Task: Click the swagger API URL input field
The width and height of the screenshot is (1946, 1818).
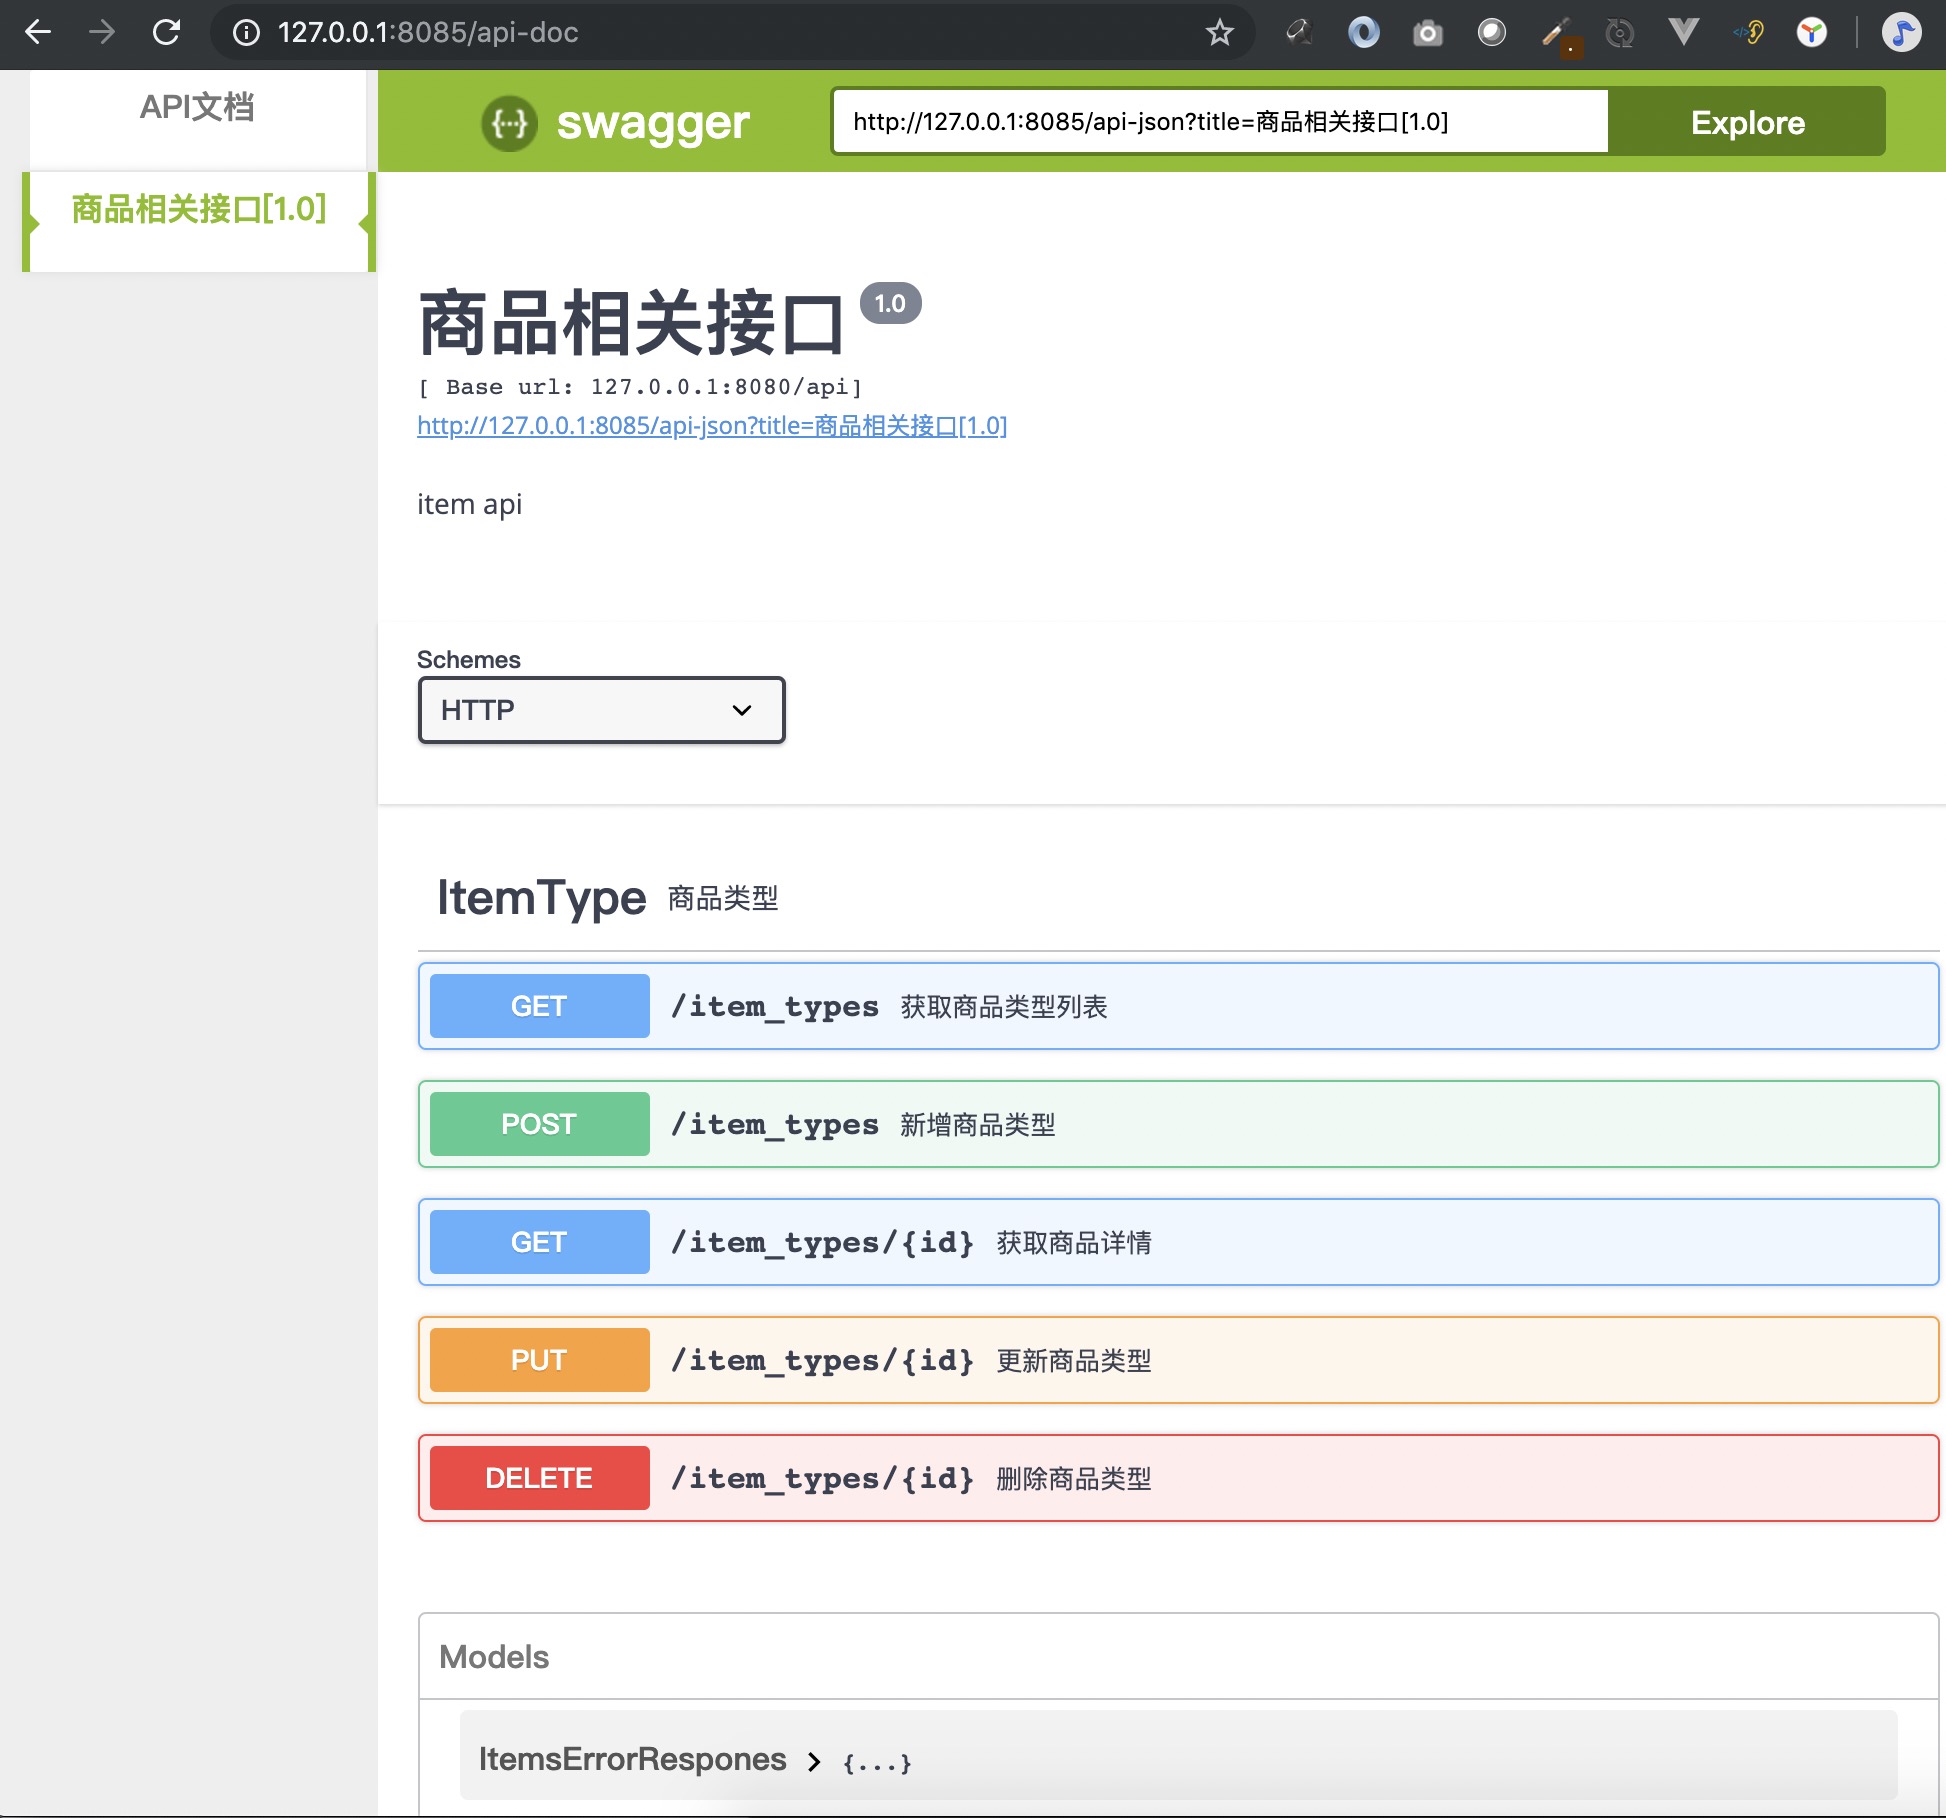Action: (1219, 122)
